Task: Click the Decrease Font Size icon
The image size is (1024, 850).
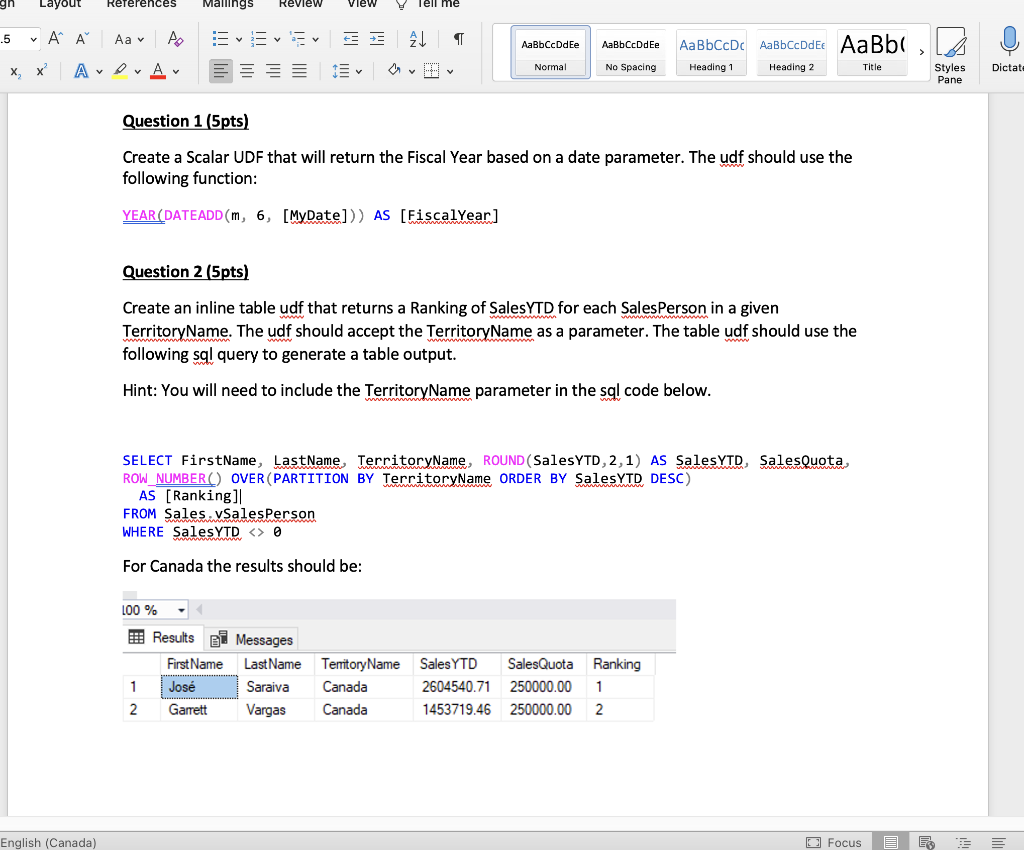Action: coord(82,39)
